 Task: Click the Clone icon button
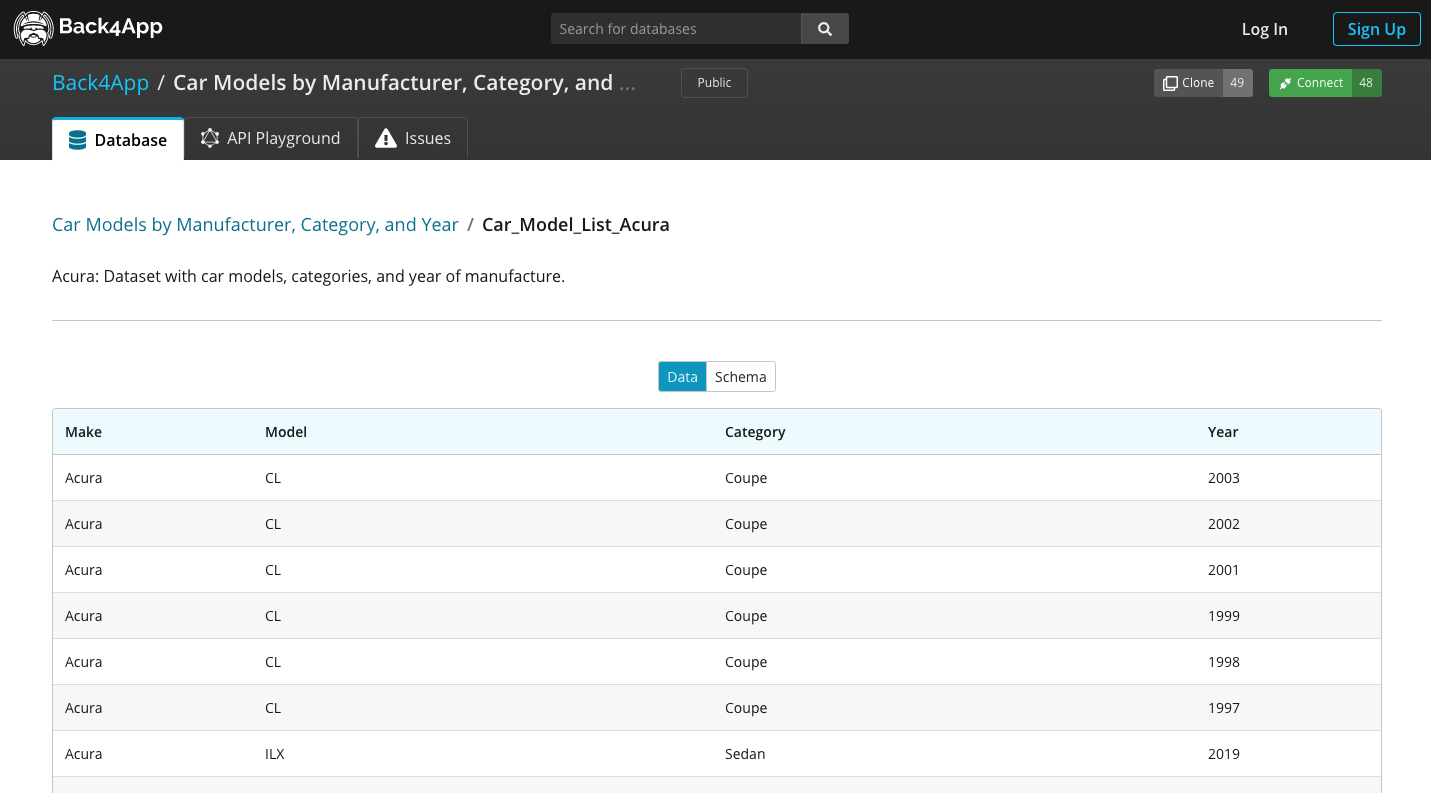click(x=1188, y=83)
